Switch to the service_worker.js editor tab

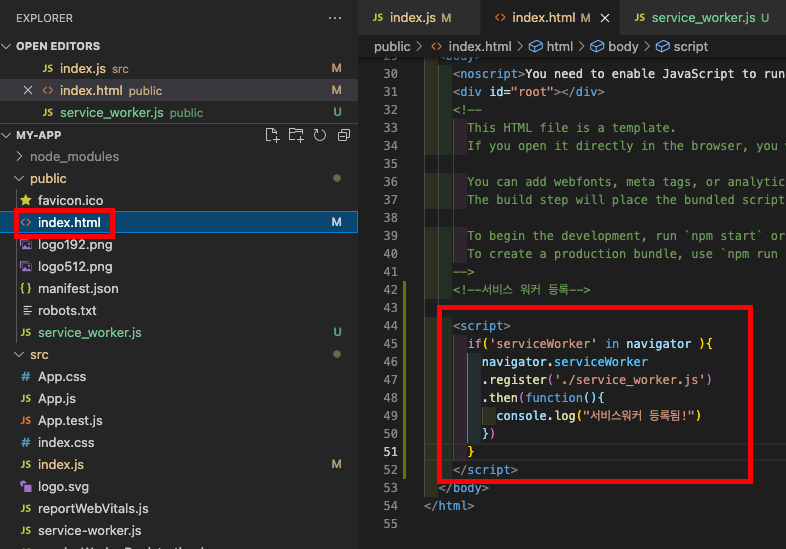click(x=703, y=18)
